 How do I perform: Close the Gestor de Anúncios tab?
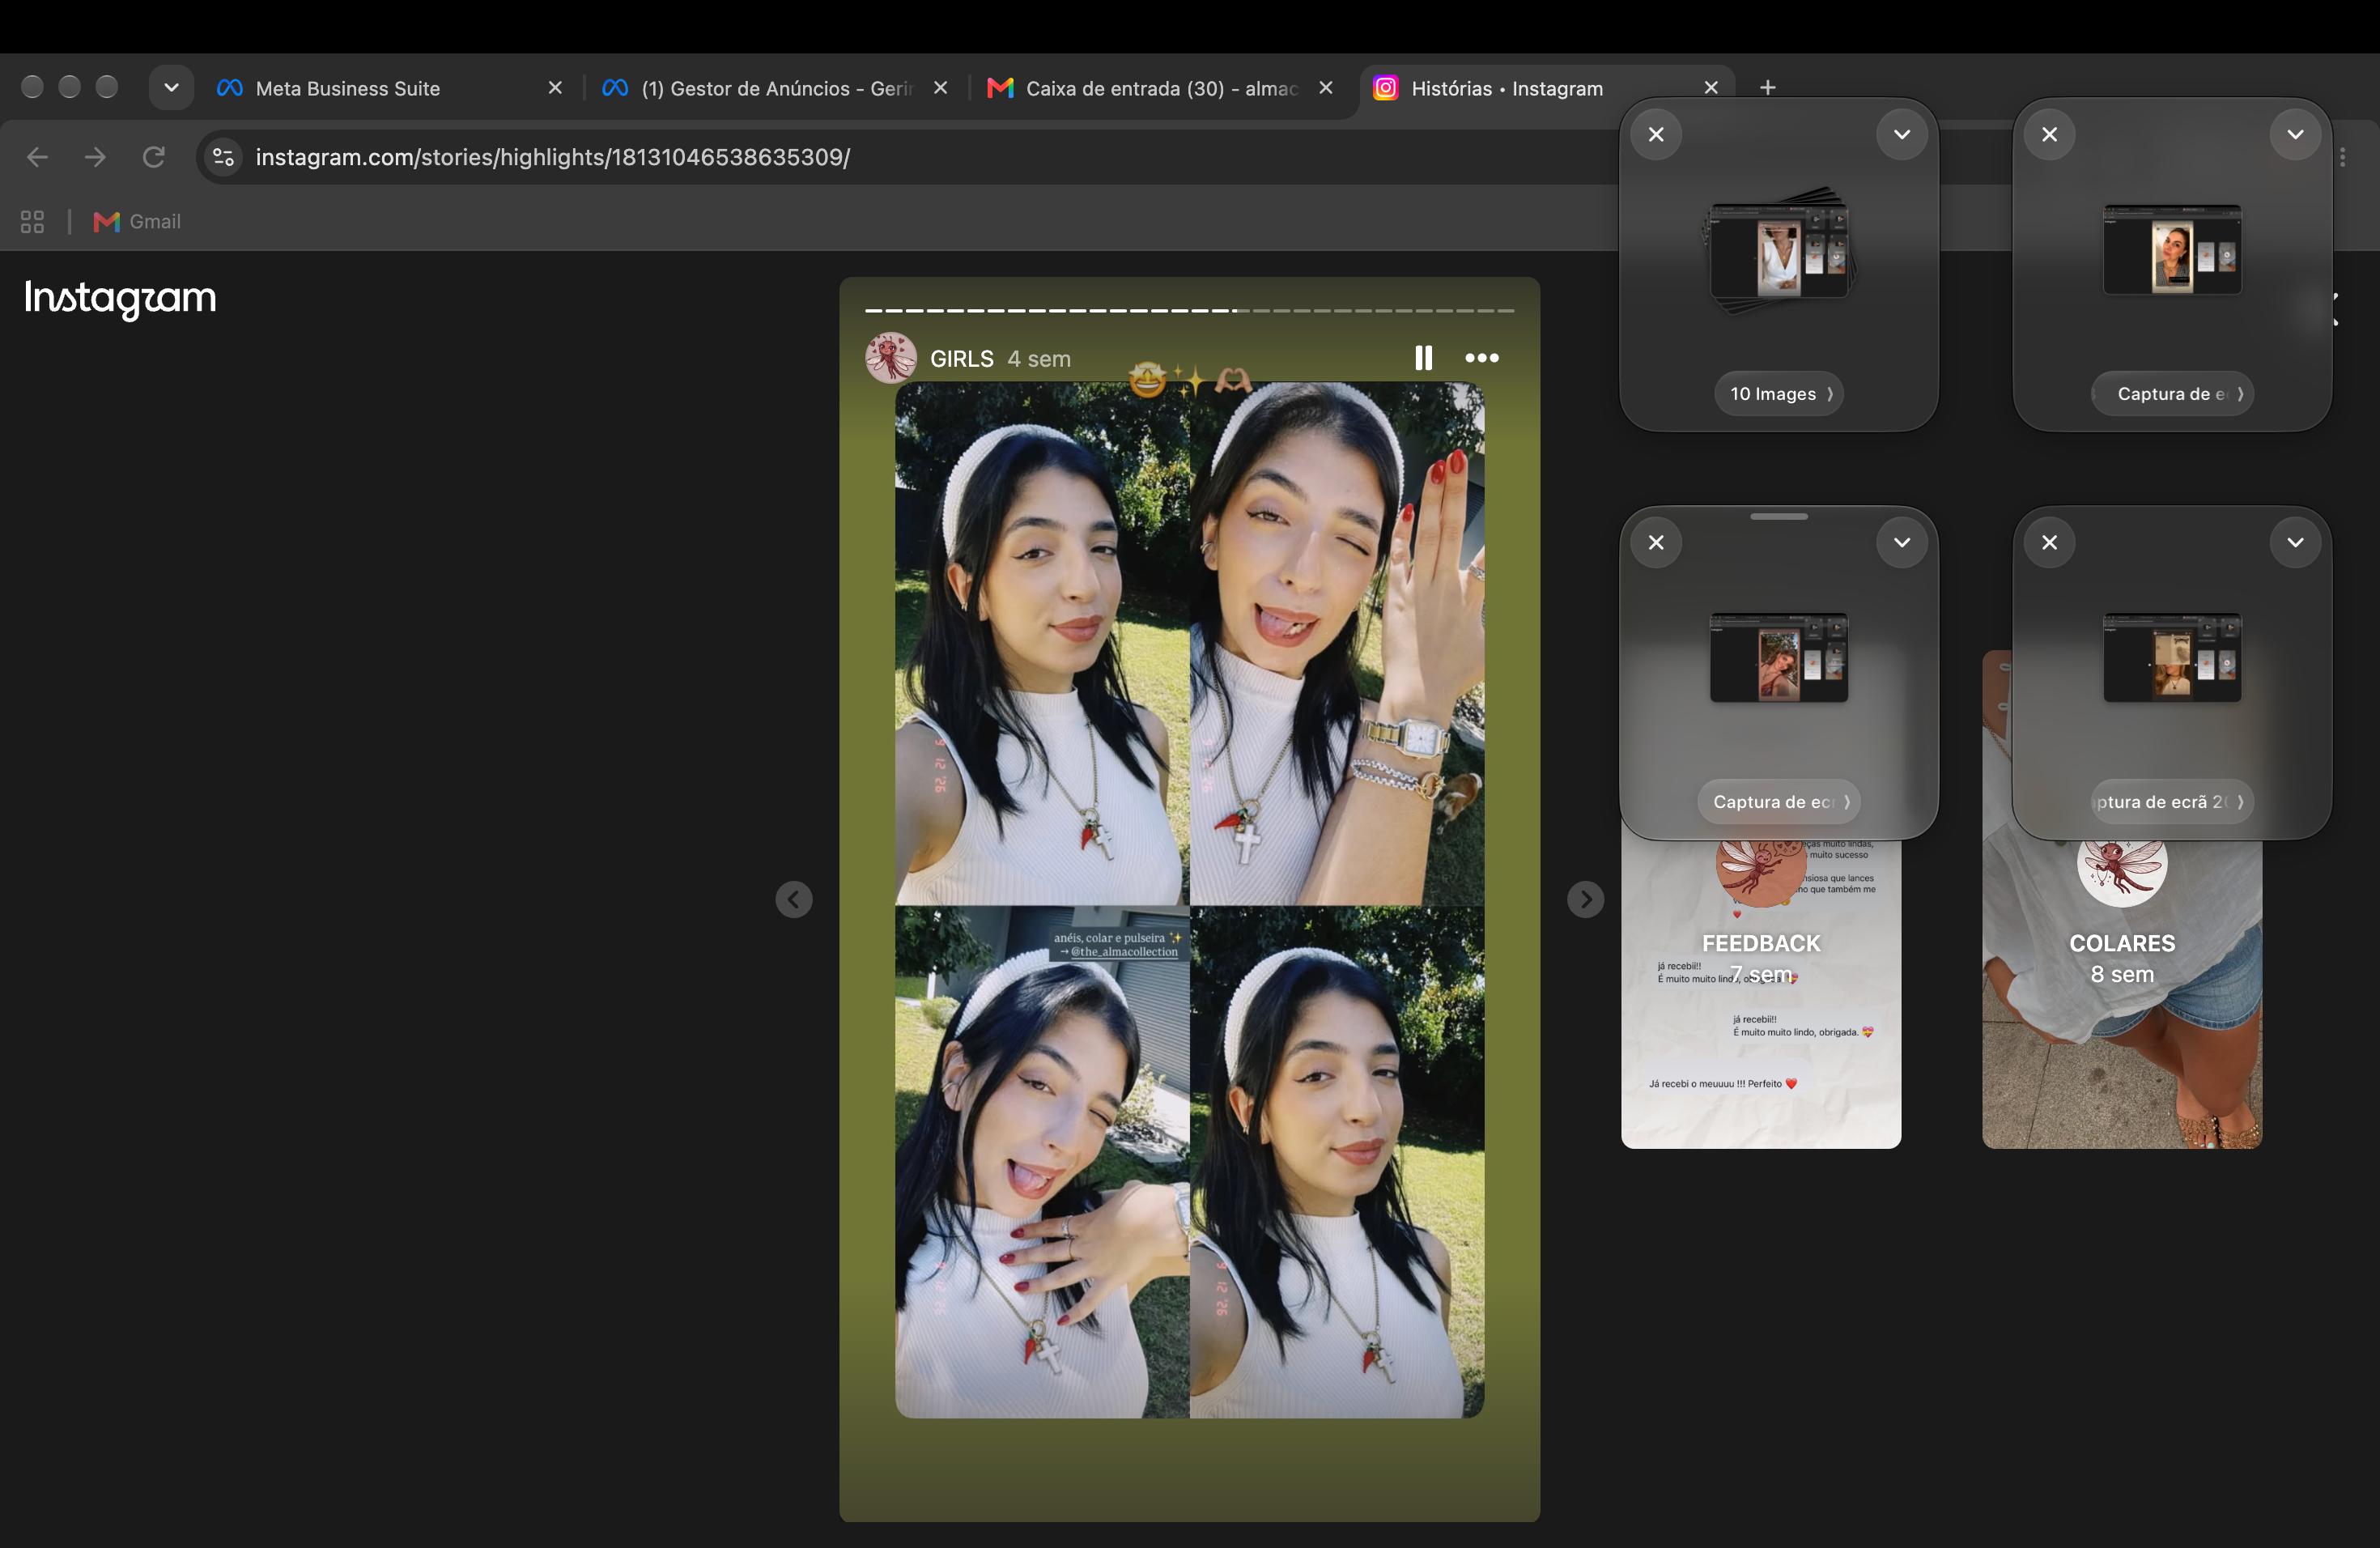(940, 88)
